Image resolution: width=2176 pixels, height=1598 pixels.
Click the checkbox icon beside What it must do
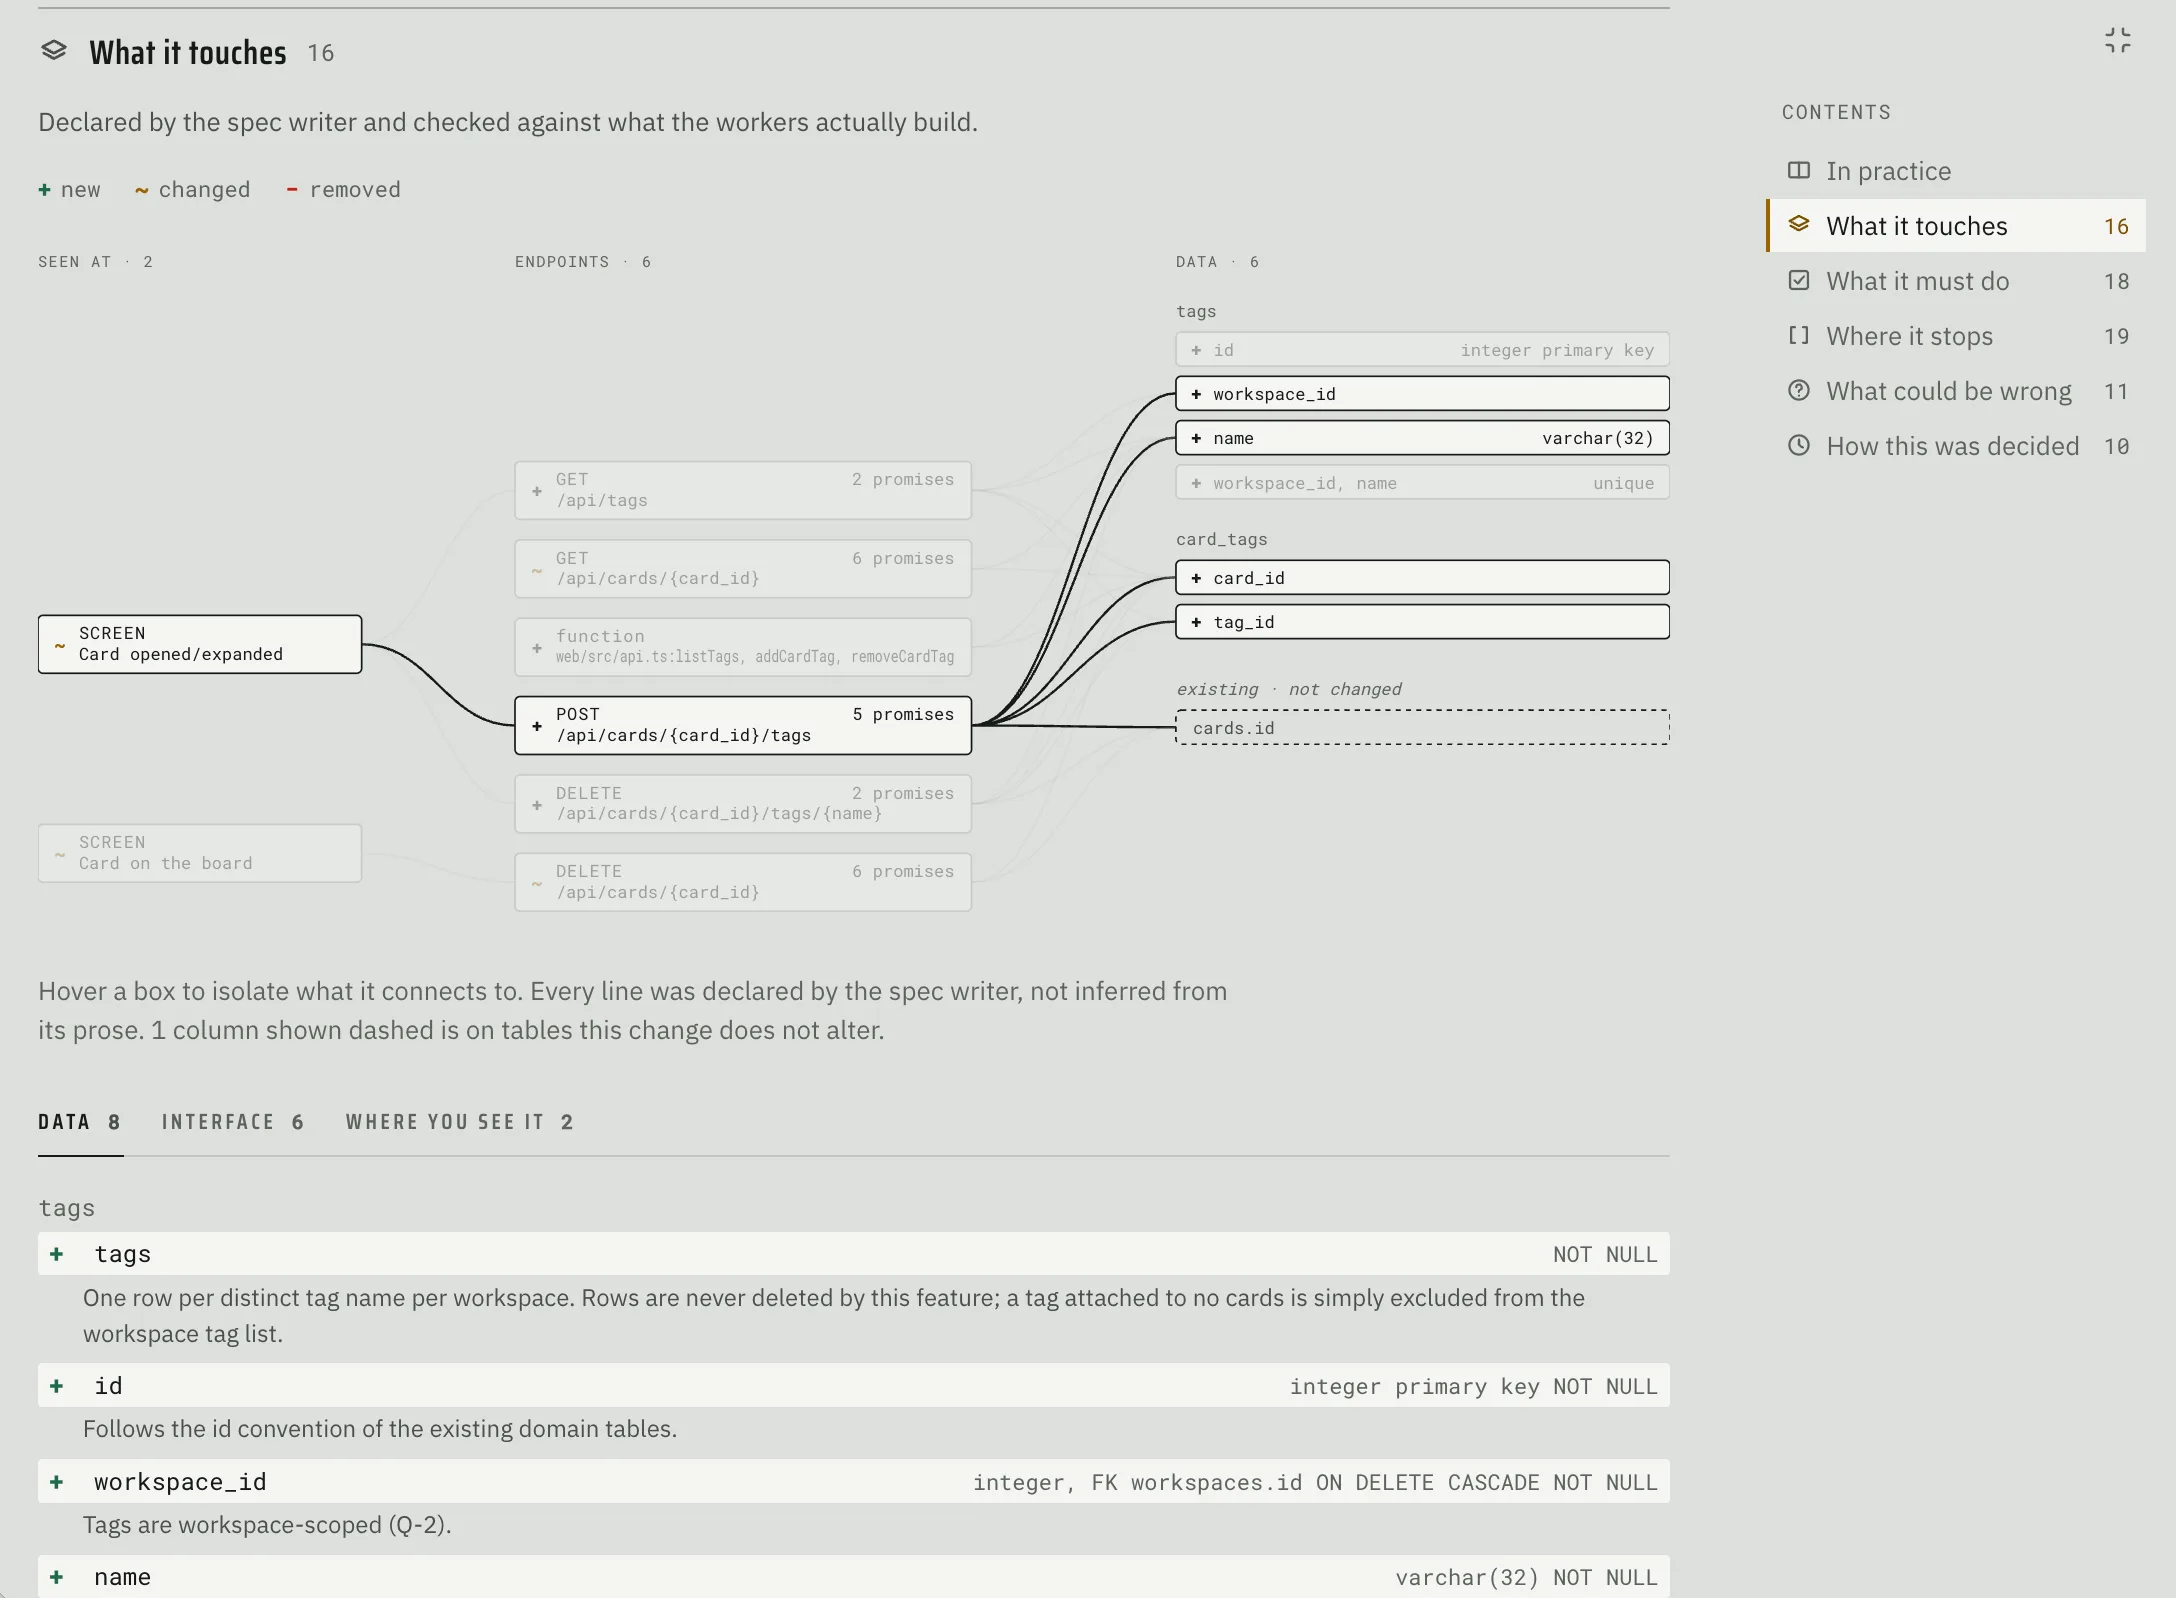1799,280
